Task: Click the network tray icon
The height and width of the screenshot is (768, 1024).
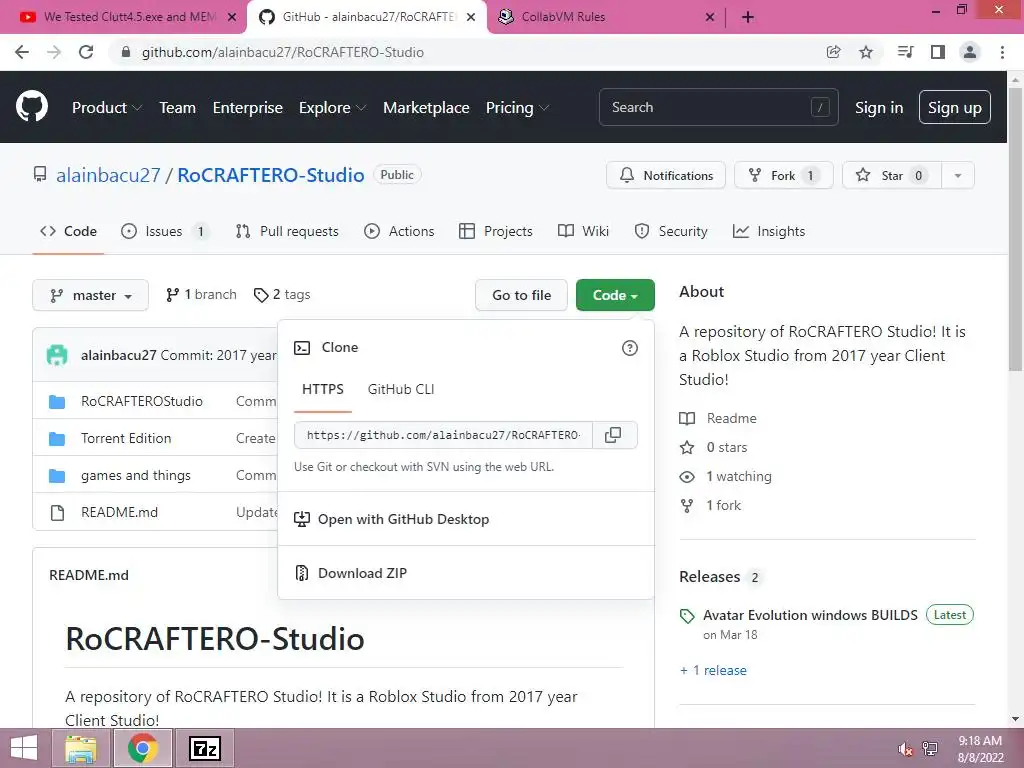Action: coord(930,749)
